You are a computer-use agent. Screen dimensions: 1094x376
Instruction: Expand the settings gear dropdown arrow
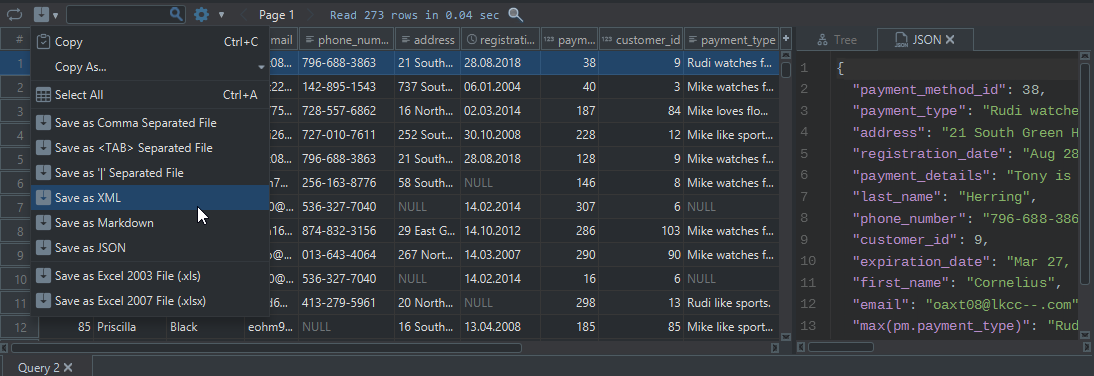click(221, 15)
